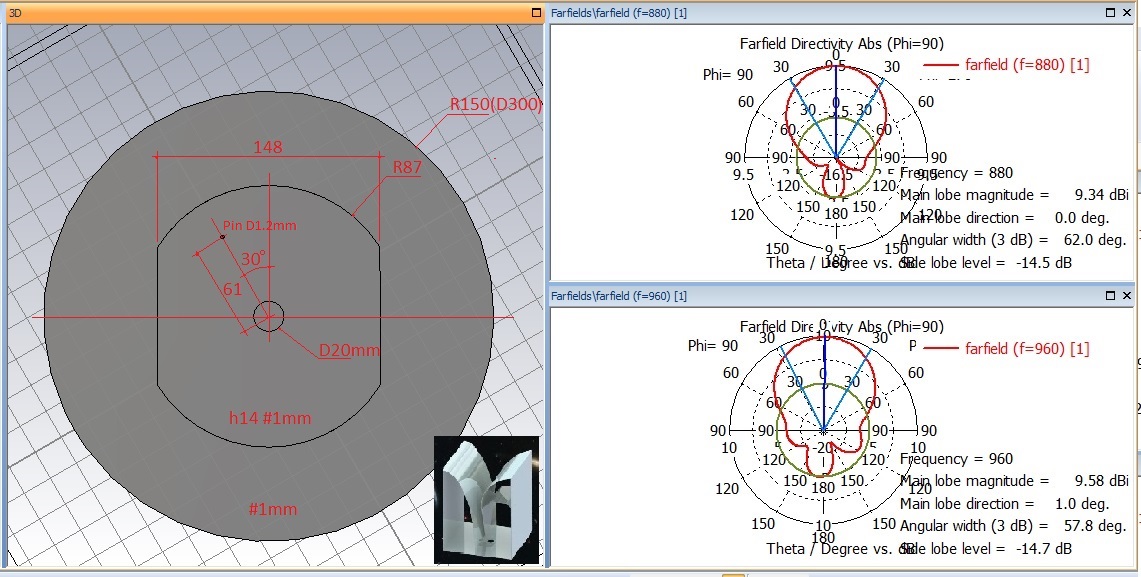The width and height of the screenshot is (1141, 577).
Task: Select the farfield (f=880) title bar
Action: [x=800, y=13]
